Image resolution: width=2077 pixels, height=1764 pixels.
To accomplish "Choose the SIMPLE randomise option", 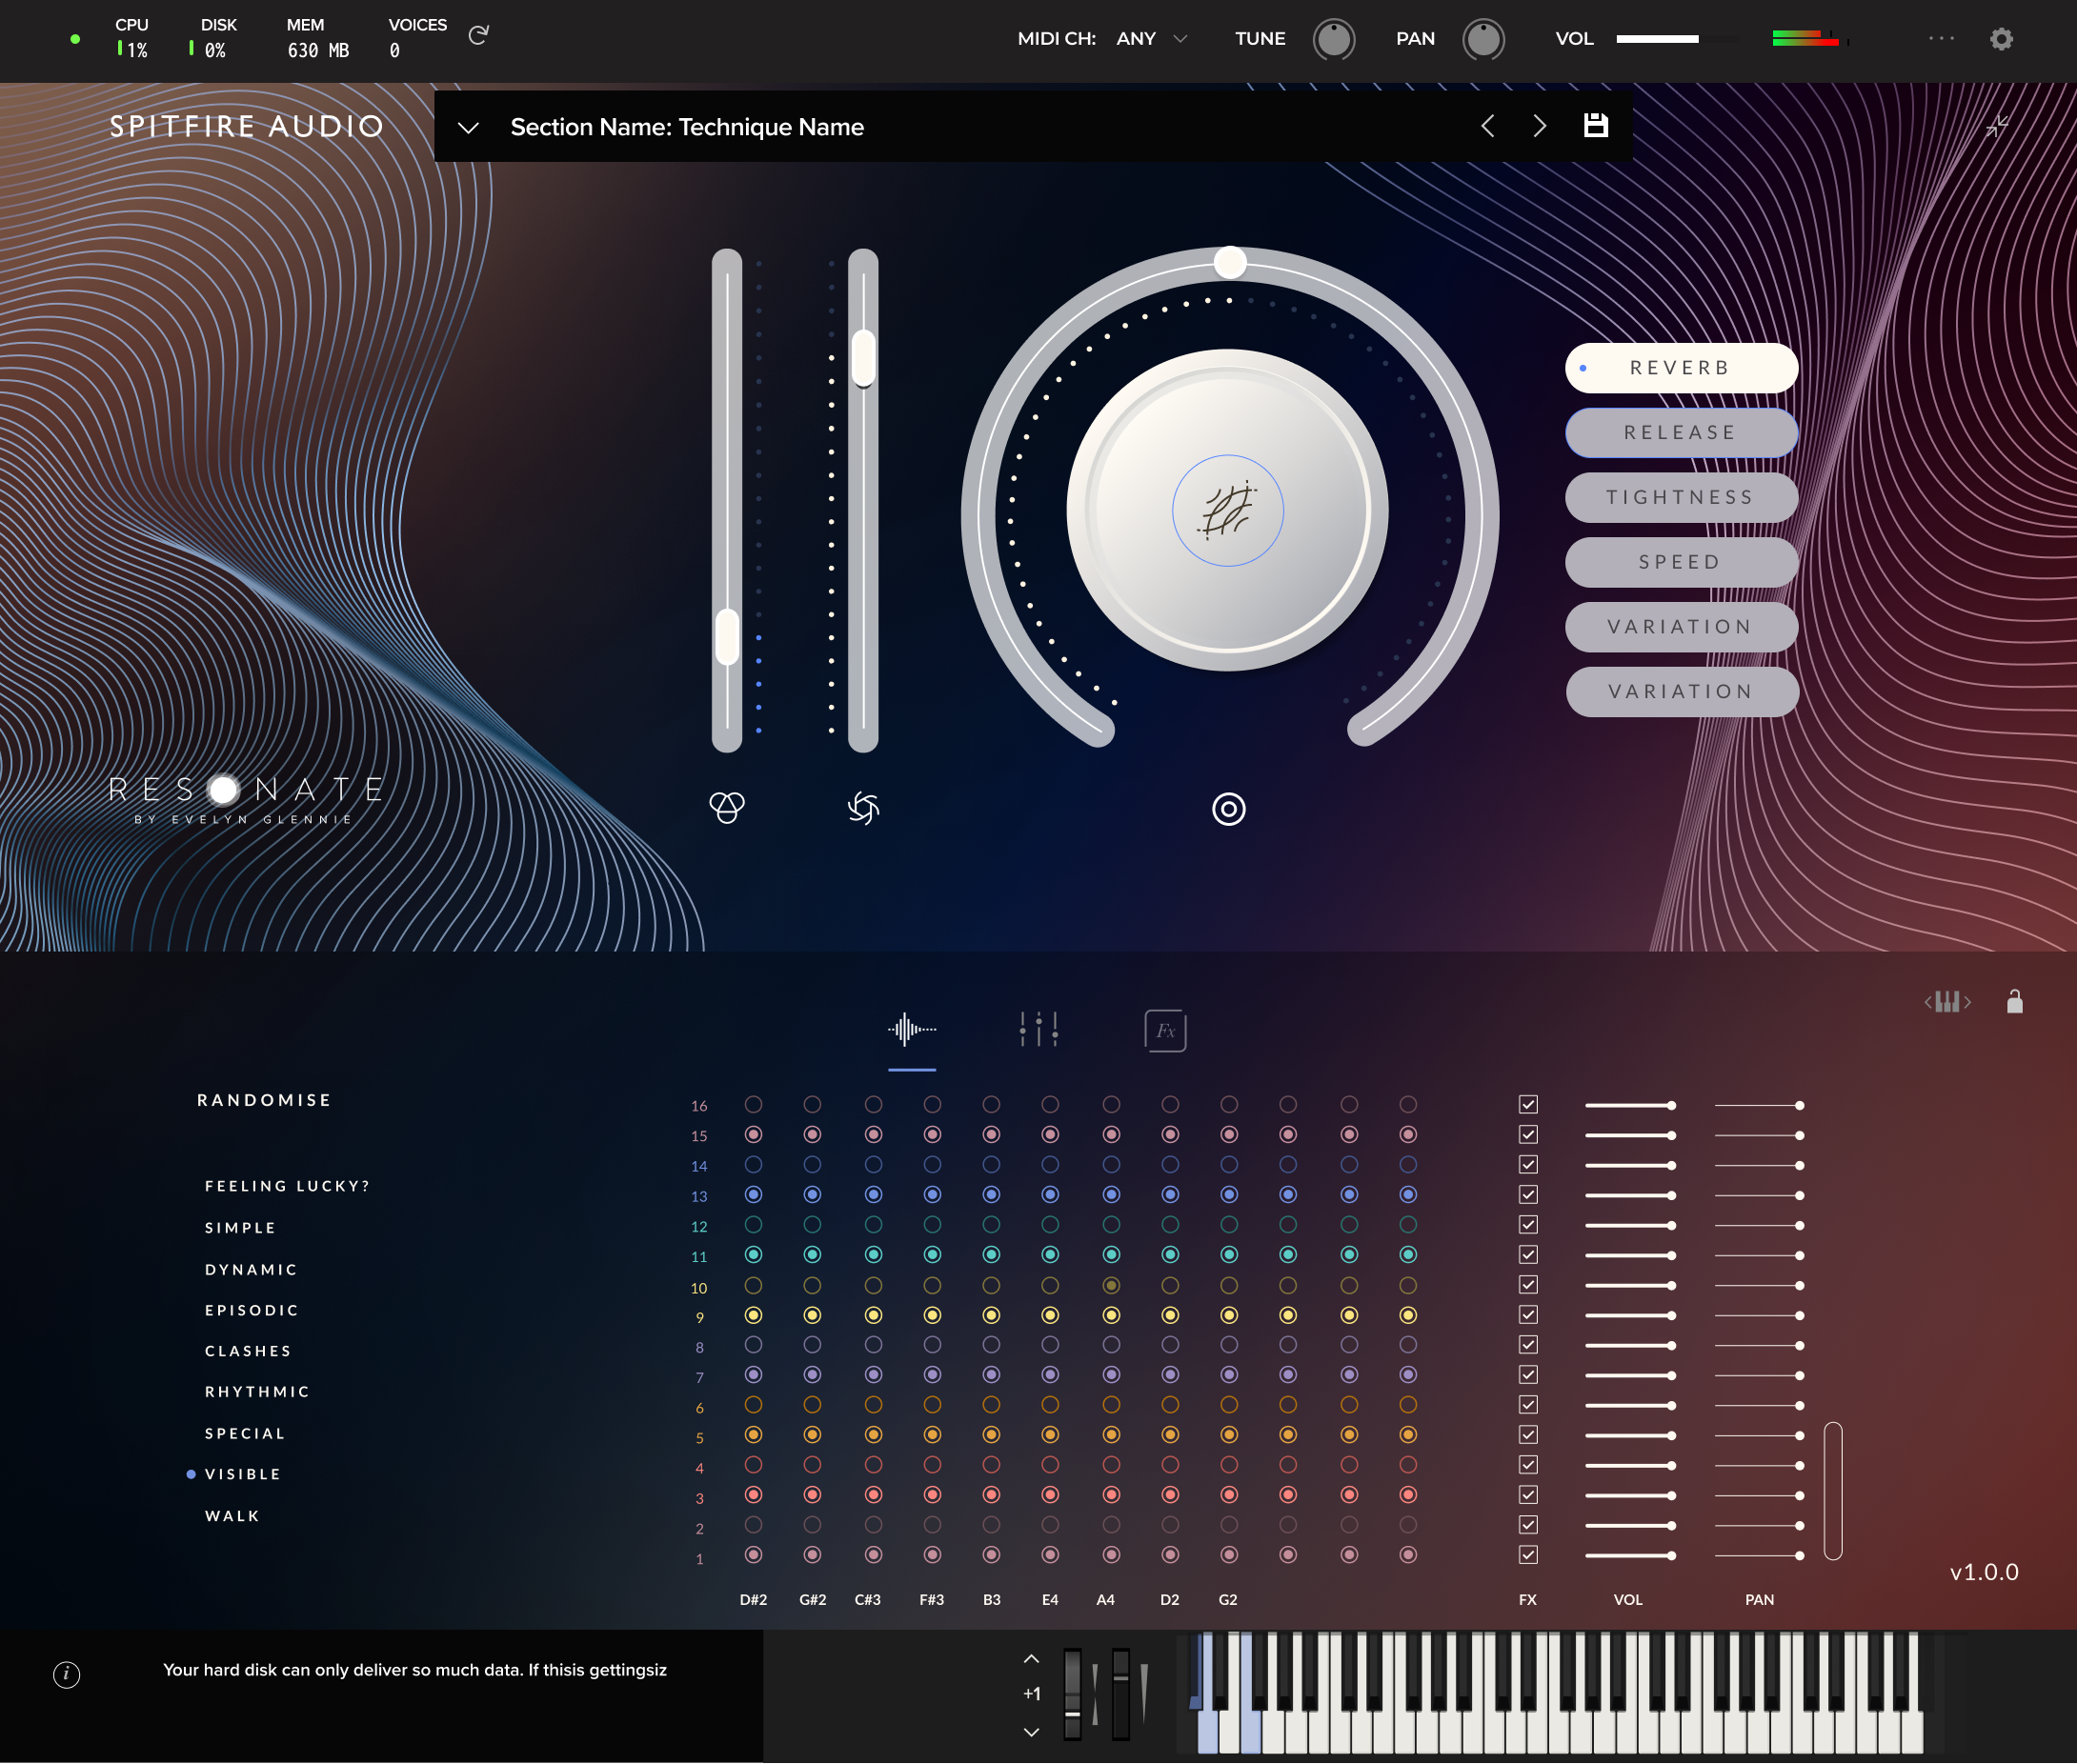I will tap(240, 1228).
